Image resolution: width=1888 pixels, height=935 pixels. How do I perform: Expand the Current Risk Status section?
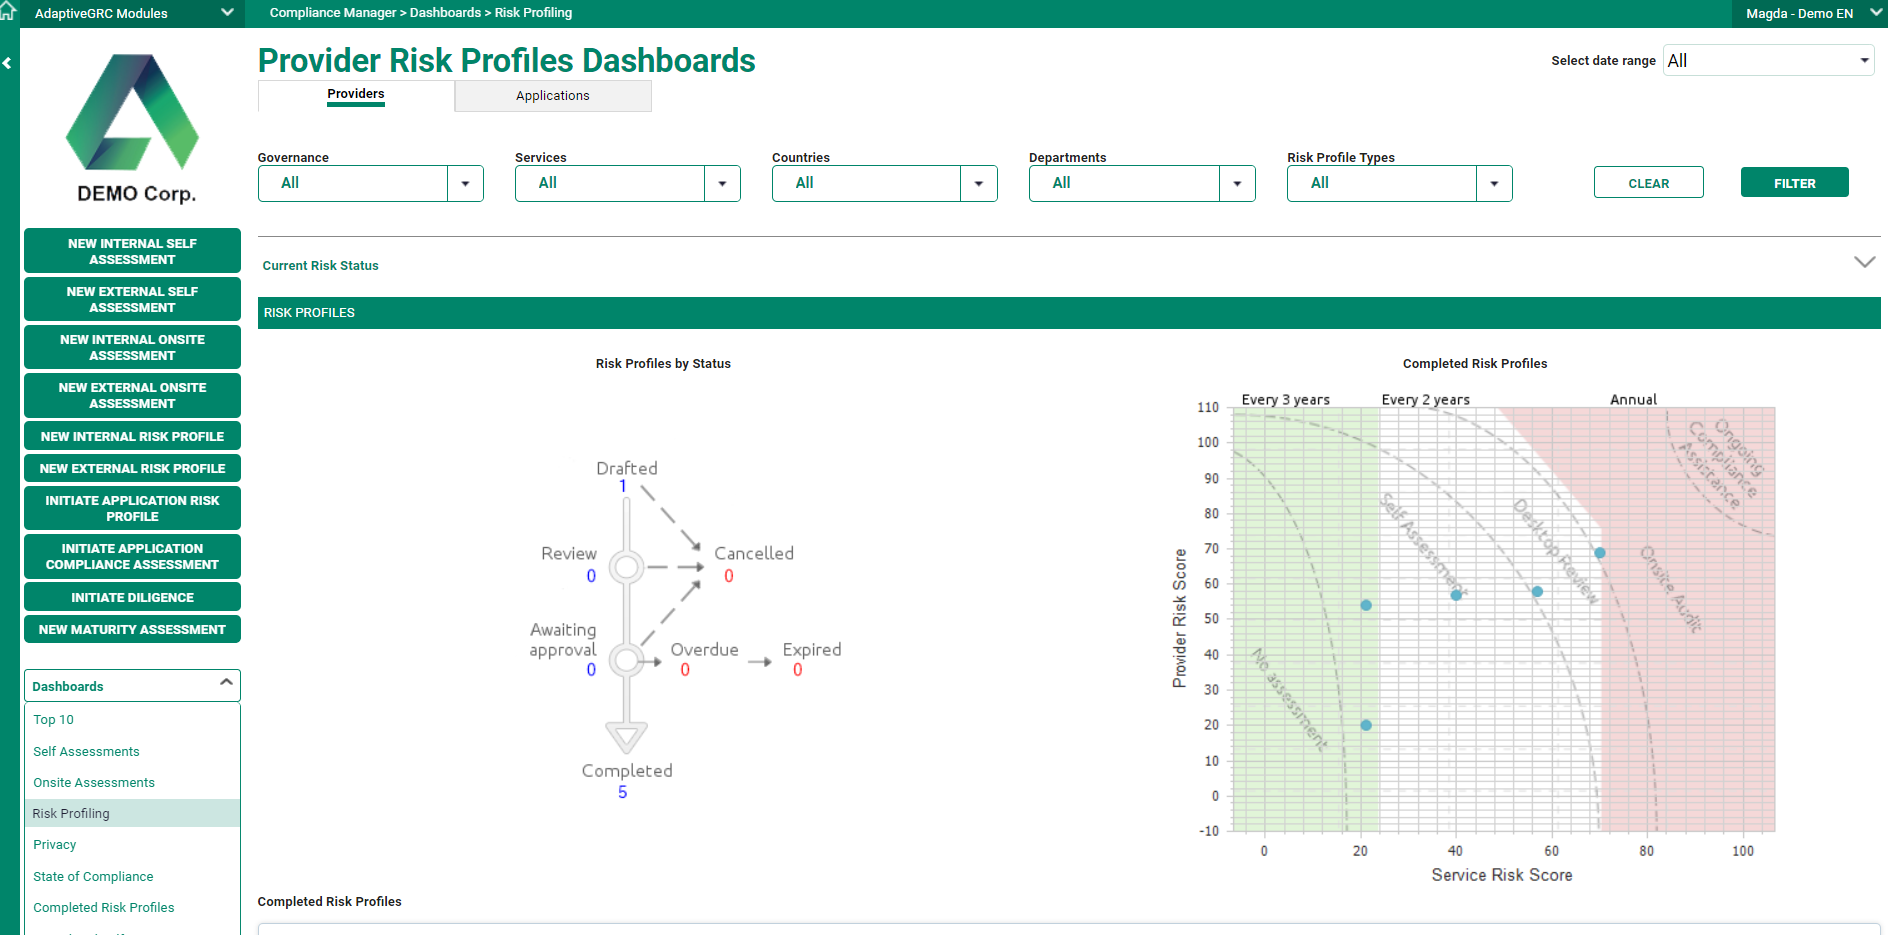pyautogui.click(x=1864, y=262)
